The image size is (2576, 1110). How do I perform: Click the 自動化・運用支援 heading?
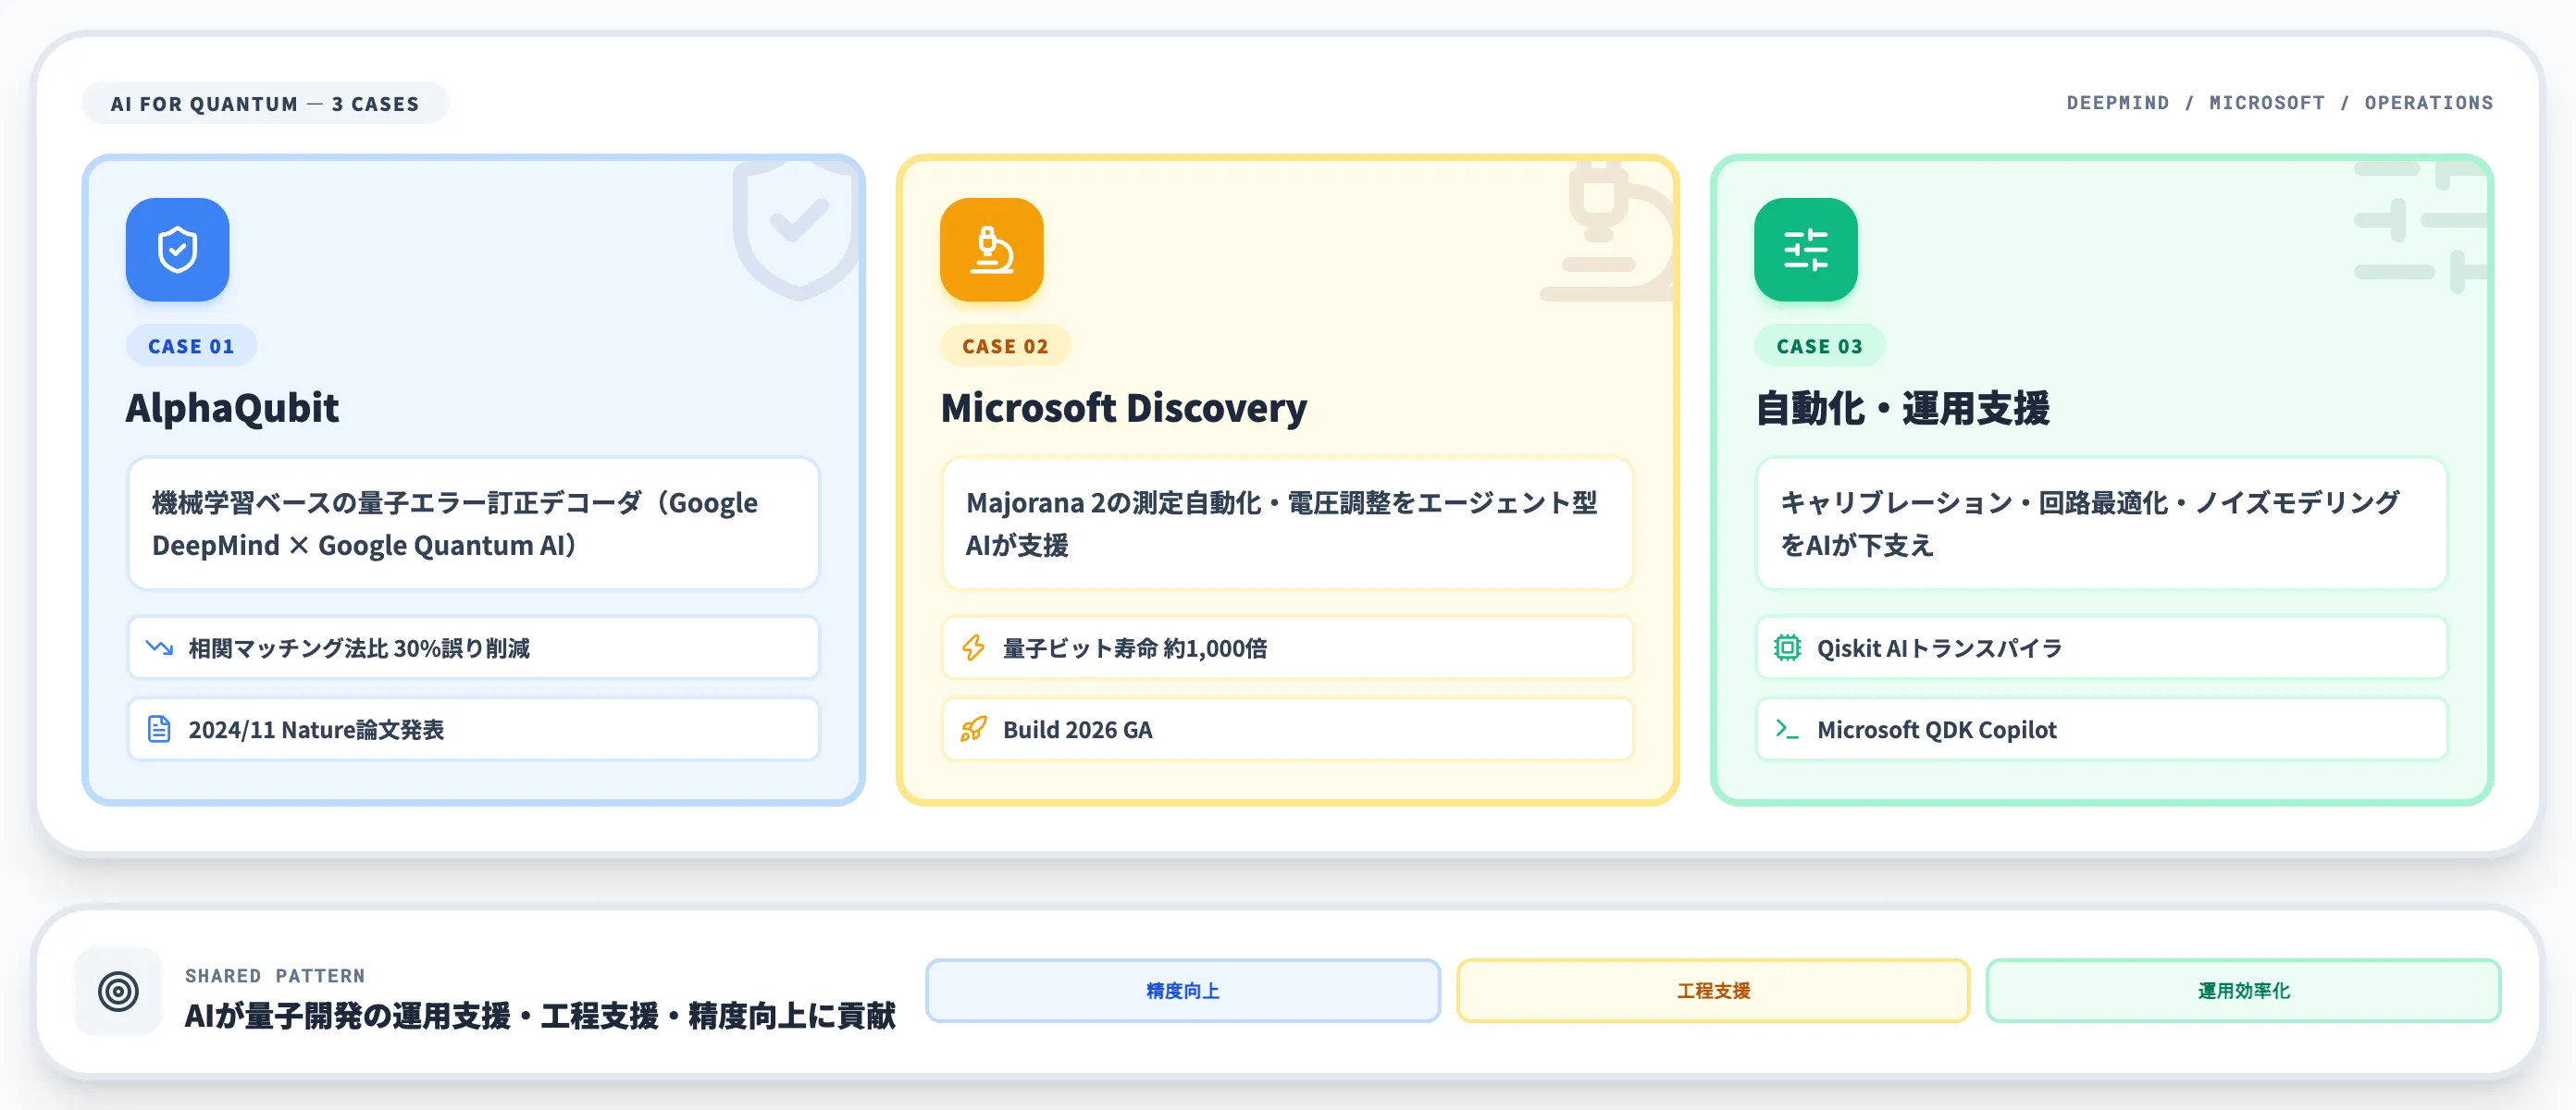pos(1902,408)
